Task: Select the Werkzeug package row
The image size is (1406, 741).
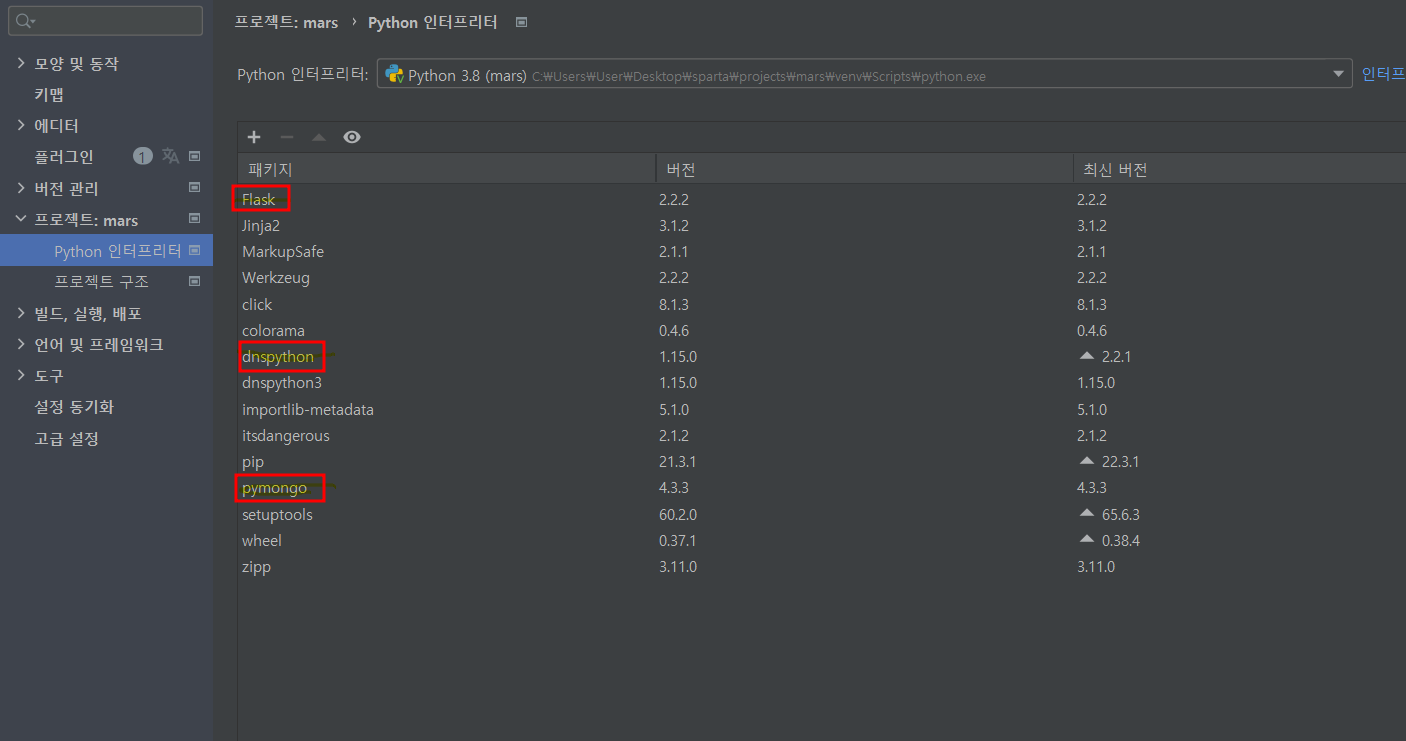Action: point(821,277)
